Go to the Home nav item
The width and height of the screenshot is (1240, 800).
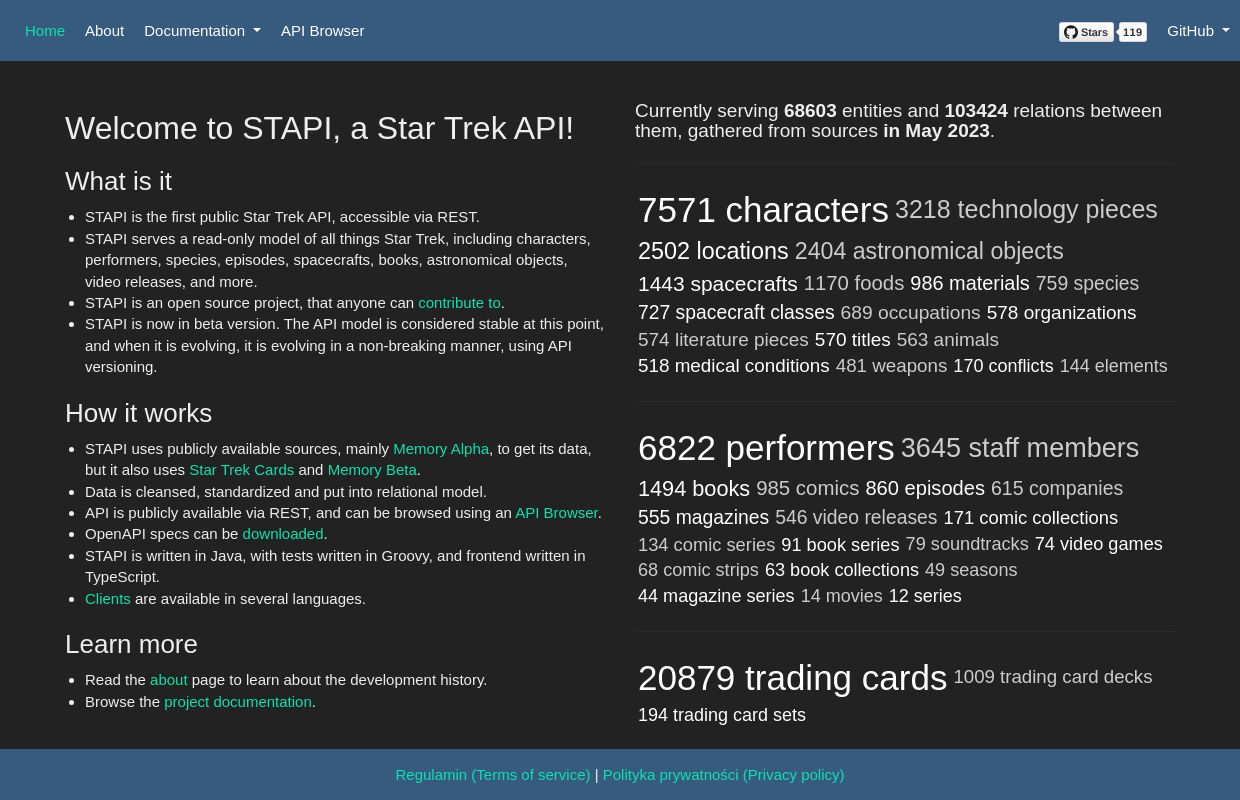pos(45,31)
